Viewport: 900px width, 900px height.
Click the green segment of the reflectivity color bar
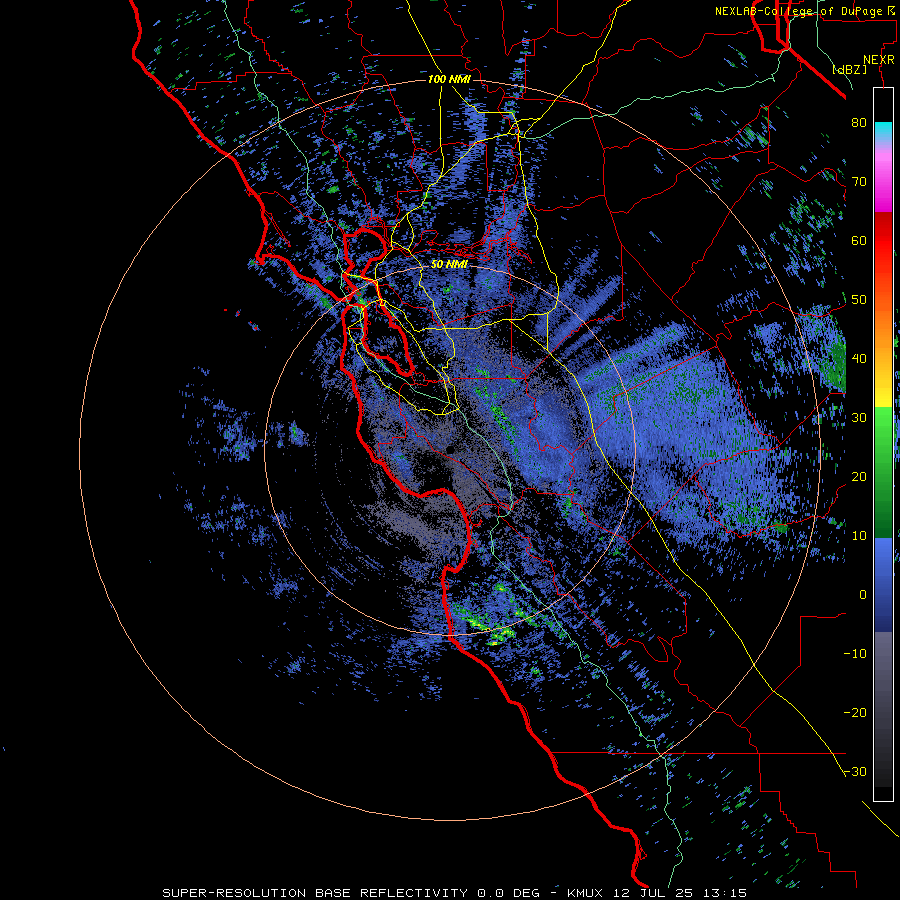point(883,472)
